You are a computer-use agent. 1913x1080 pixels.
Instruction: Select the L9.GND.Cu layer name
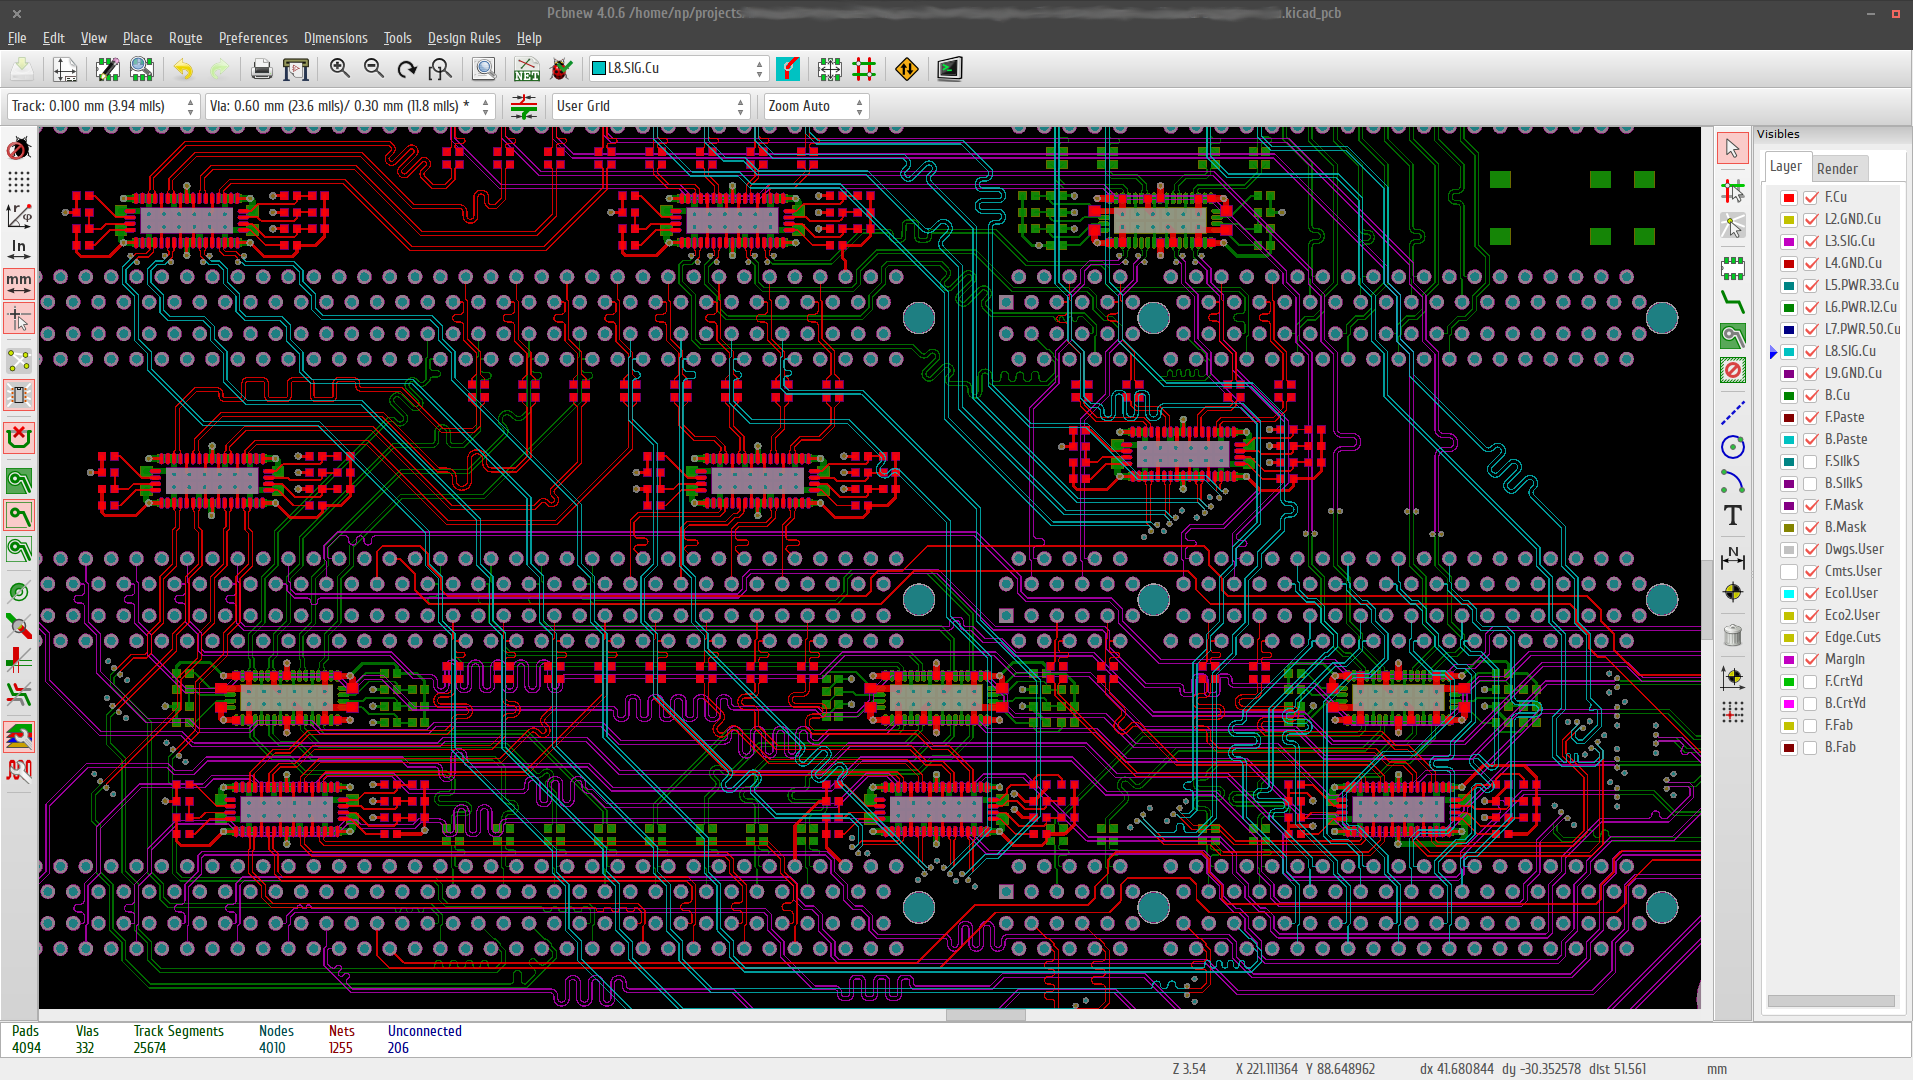pyautogui.click(x=1853, y=374)
